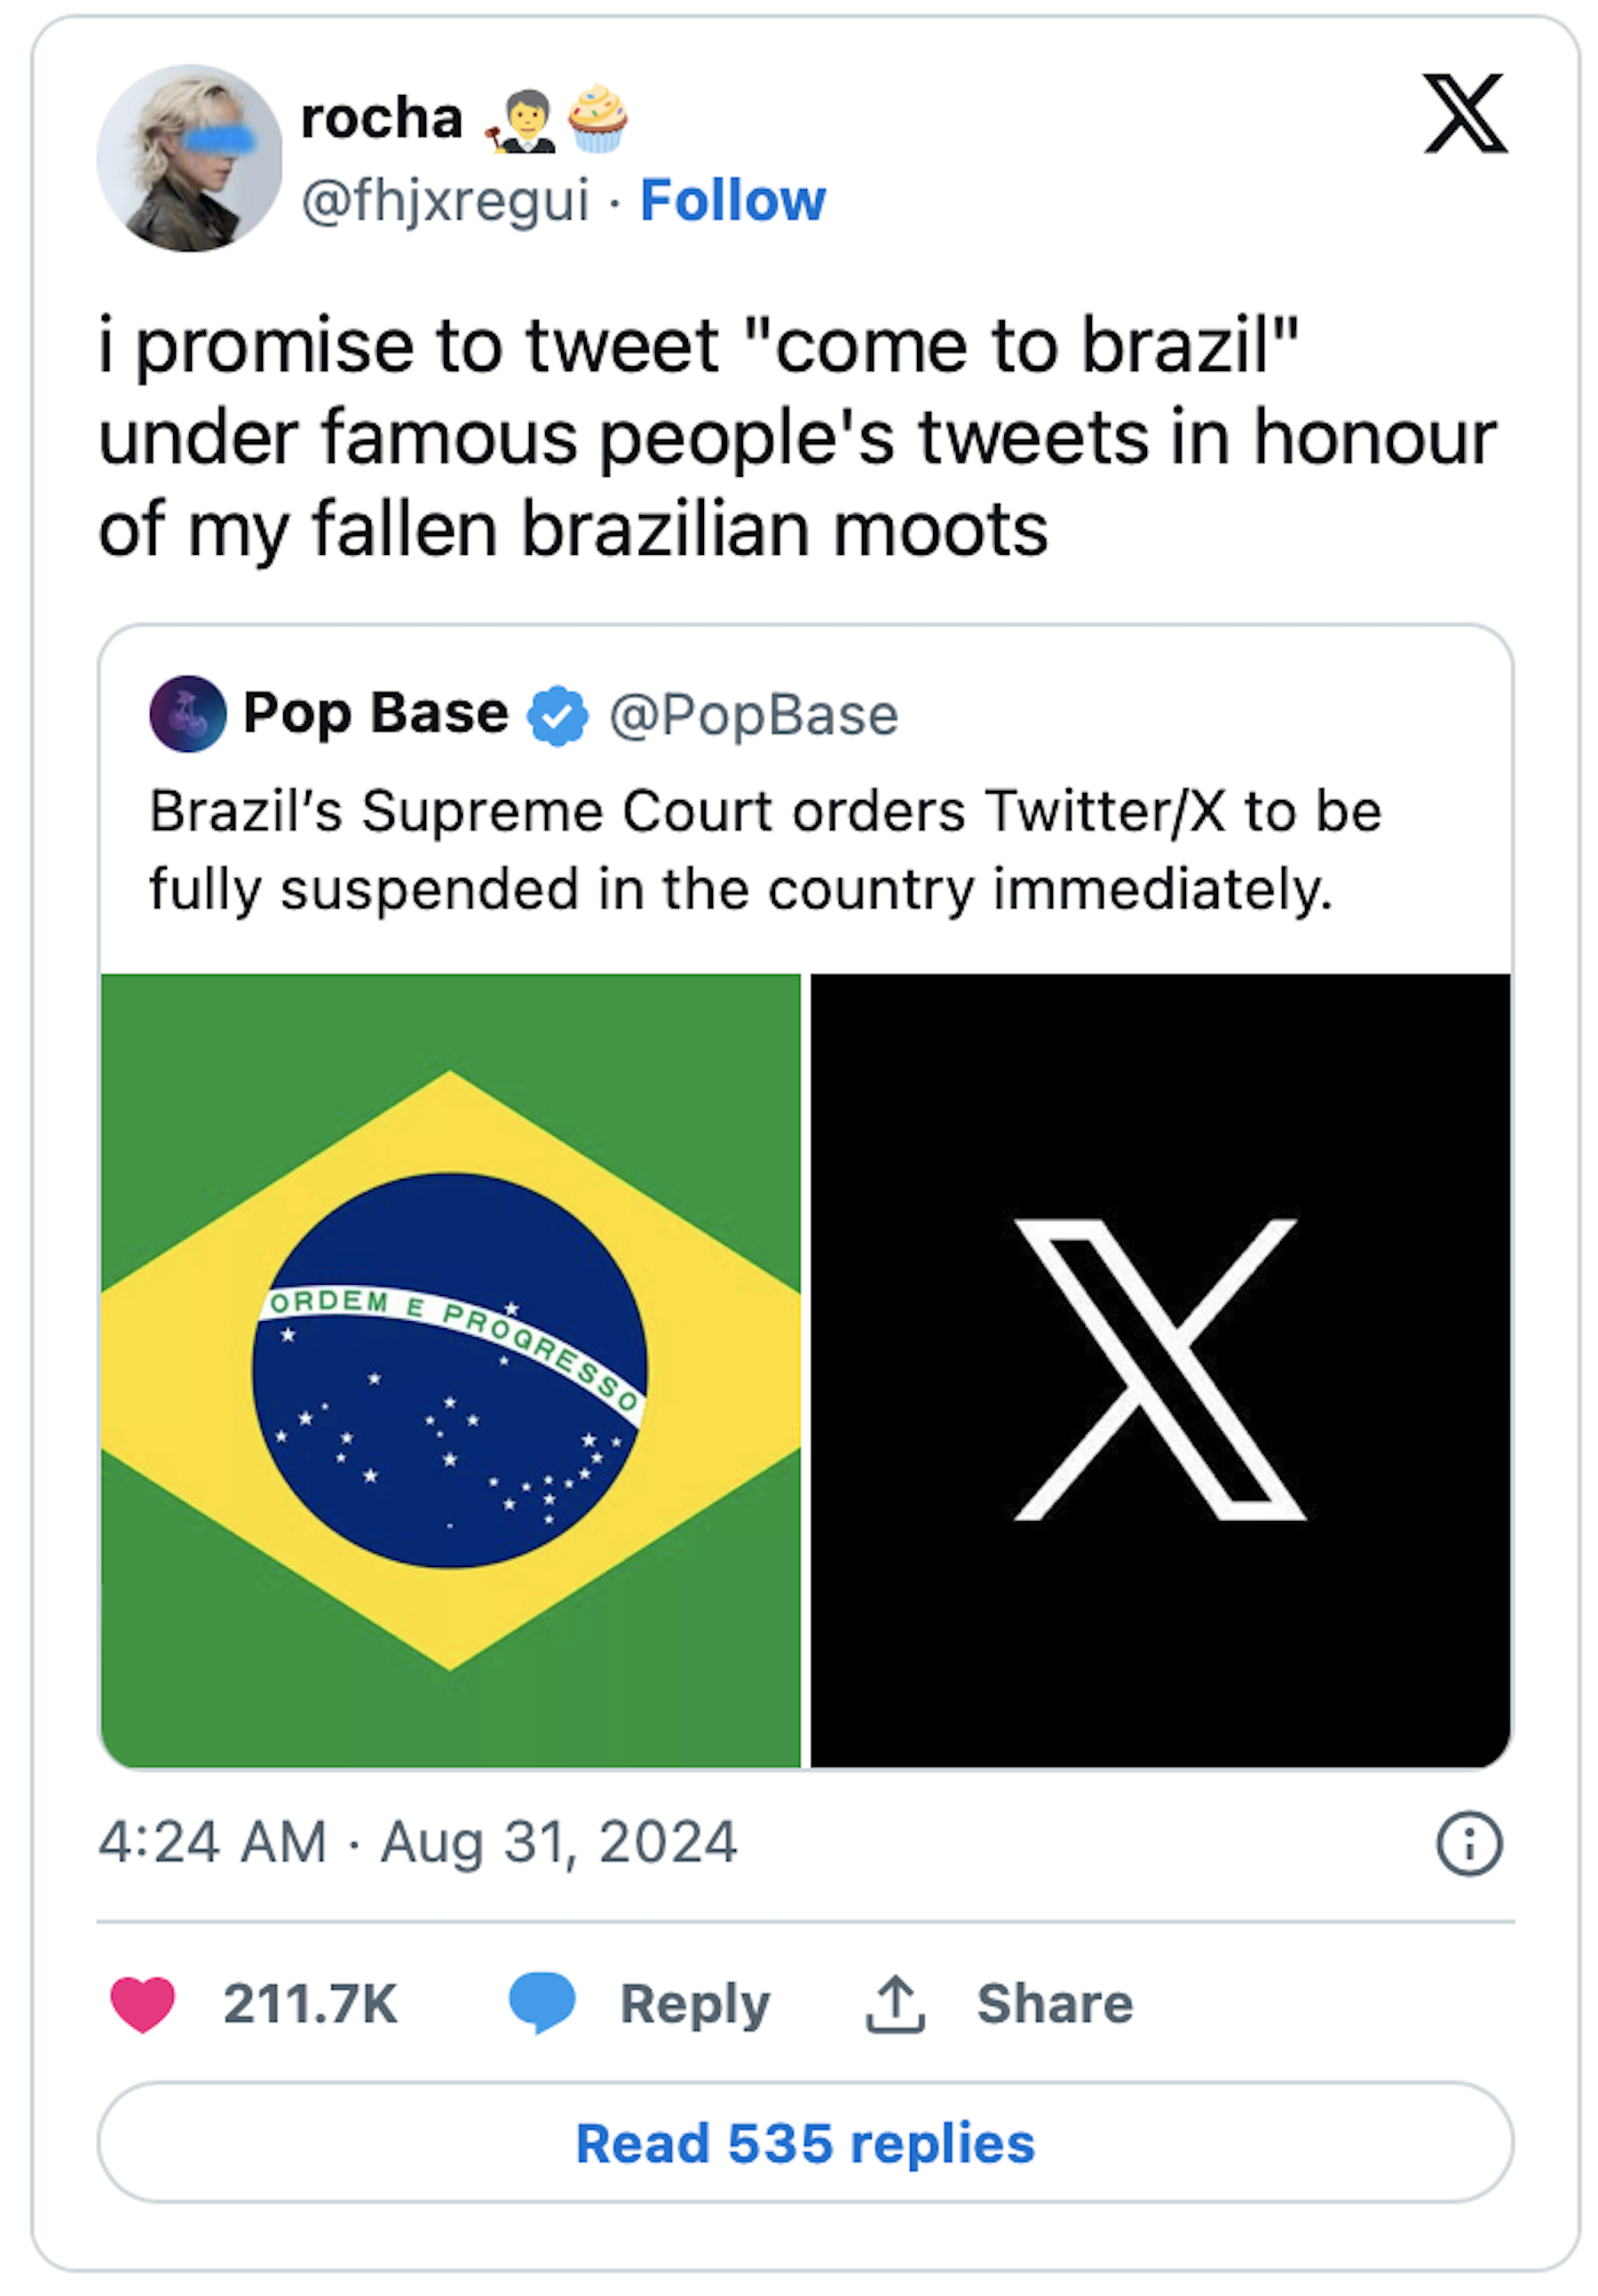Screen dimensions: 1598x2296
Task: Open Pop Base's cherry profile avatar
Action: coord(188,714)
